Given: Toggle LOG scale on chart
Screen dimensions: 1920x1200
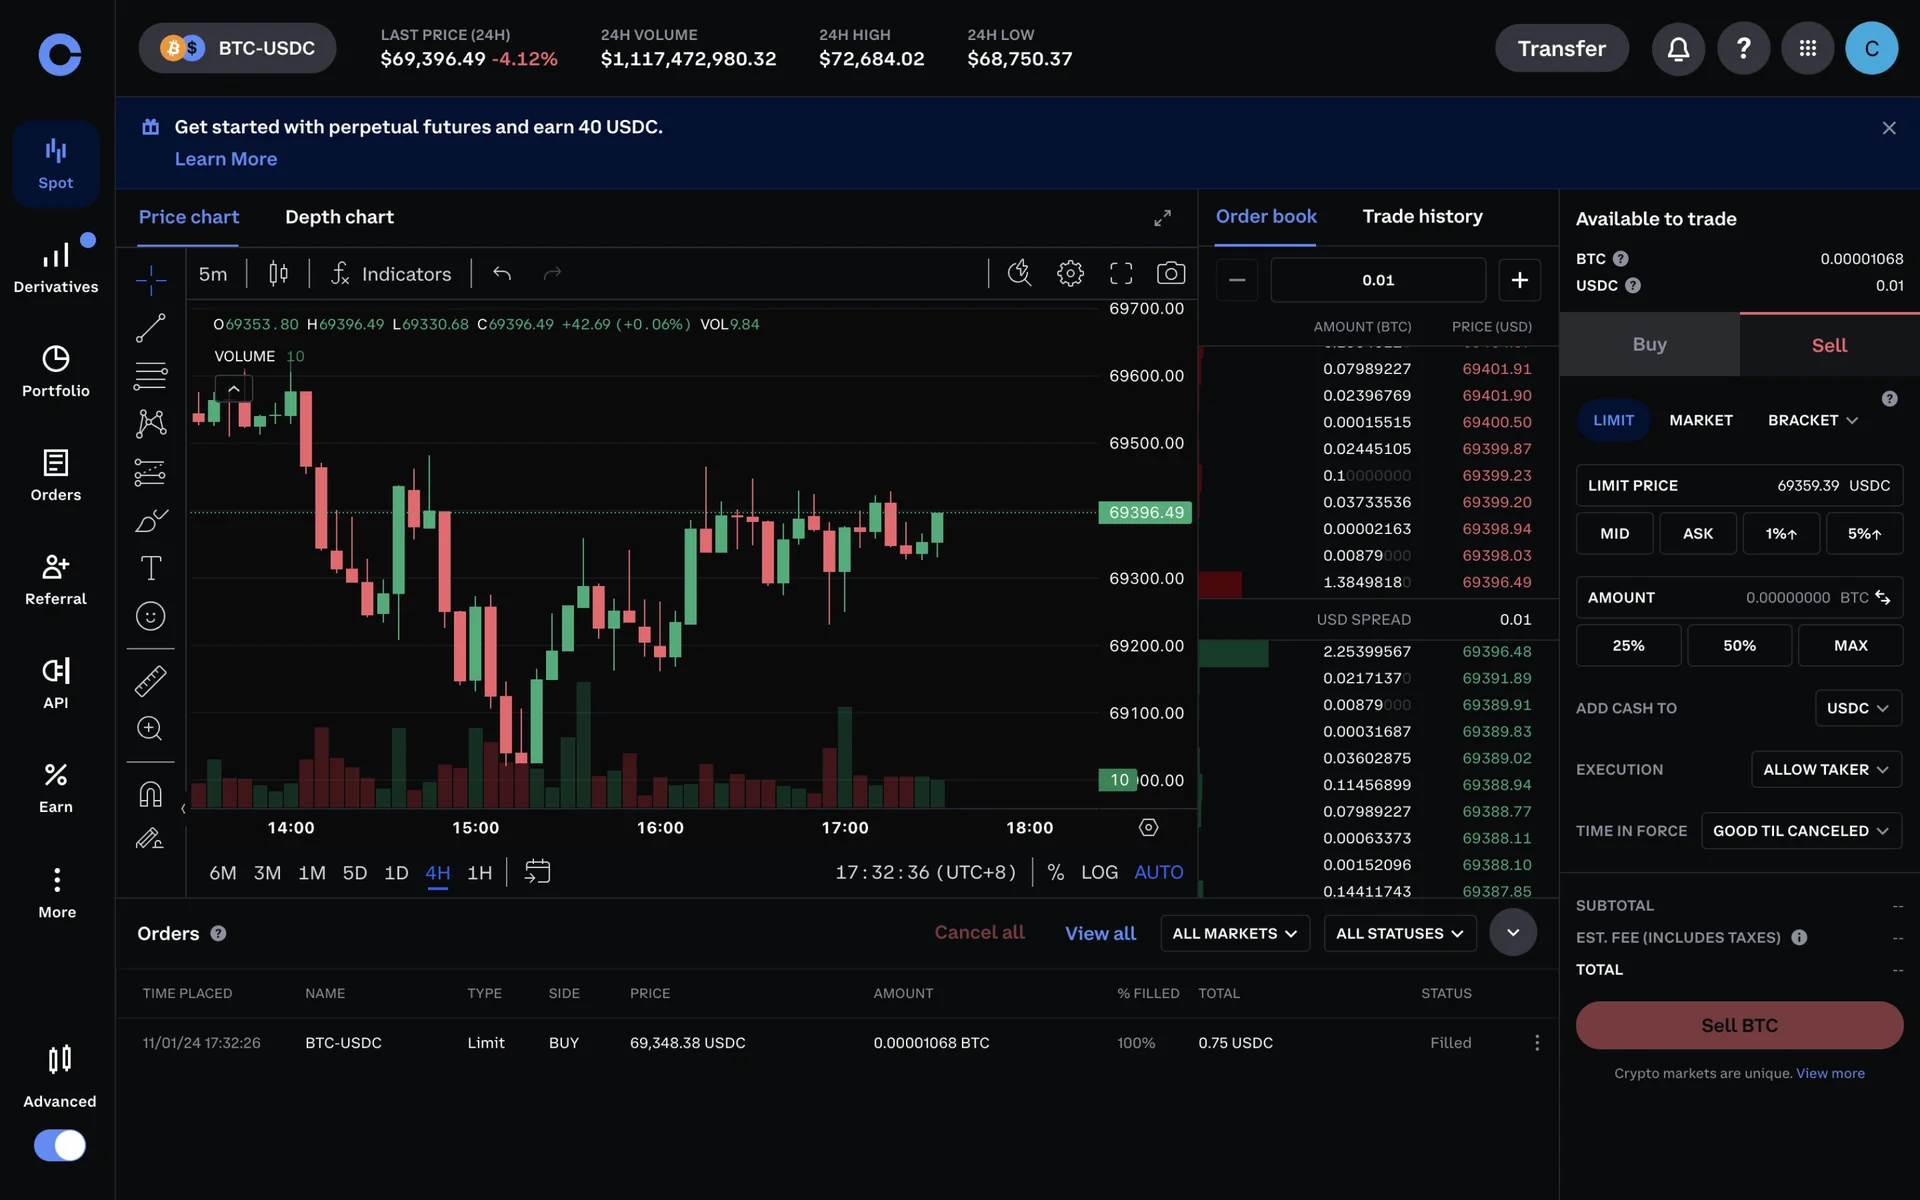Looking at the screenshot, I should pyautogui.click(x=1099, y=872).
